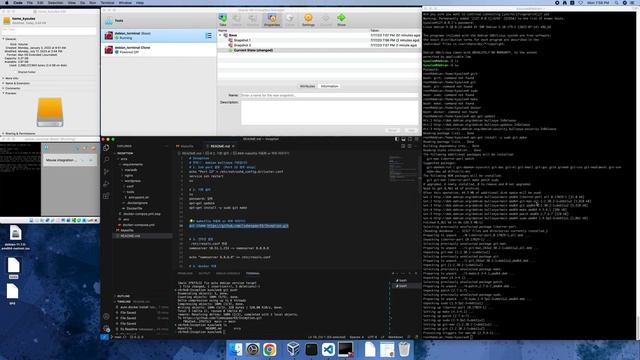Open System Preferences from the Dock
This screenshot has height=360, width=640.
tap(253, 349)
